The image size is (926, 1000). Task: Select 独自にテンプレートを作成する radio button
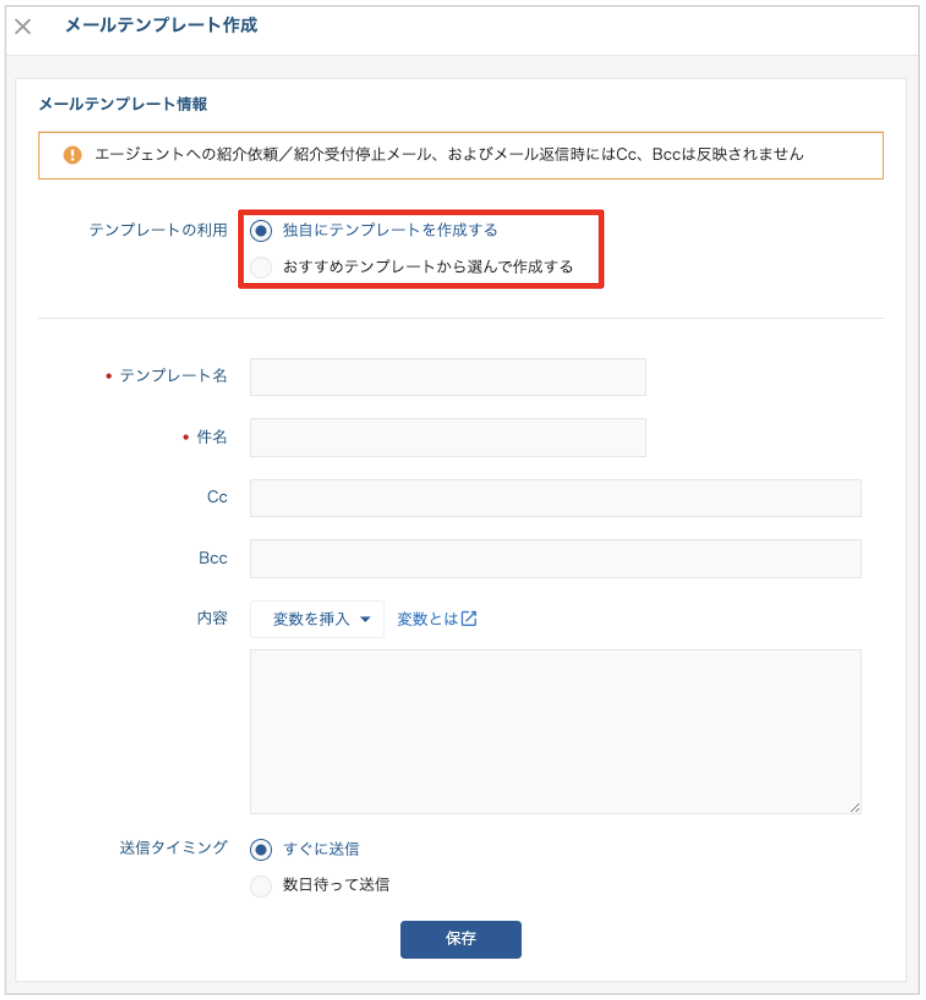pyautogui.click(x=261, y=230)
